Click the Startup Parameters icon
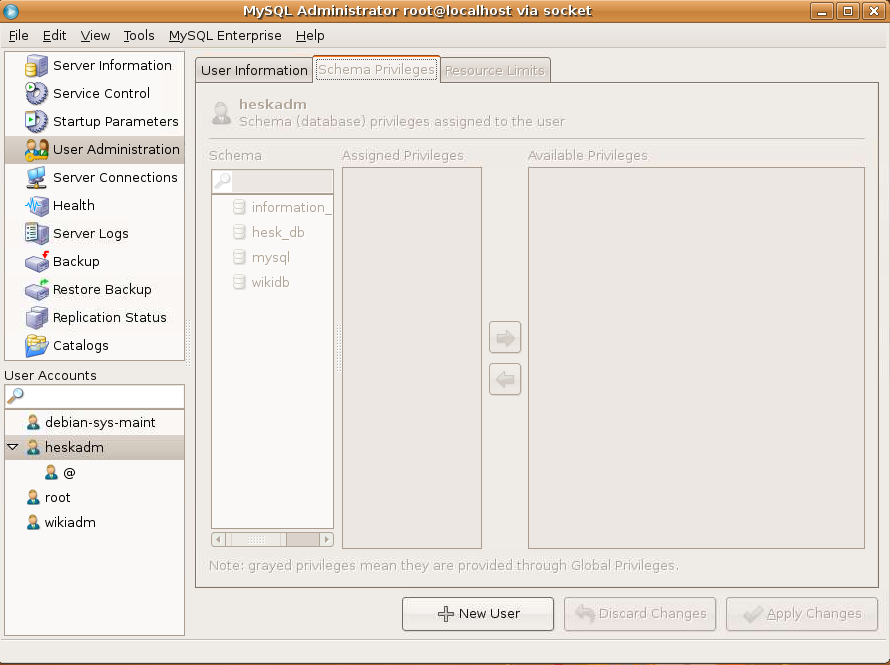Screen dimensions: 890x665 36,121
